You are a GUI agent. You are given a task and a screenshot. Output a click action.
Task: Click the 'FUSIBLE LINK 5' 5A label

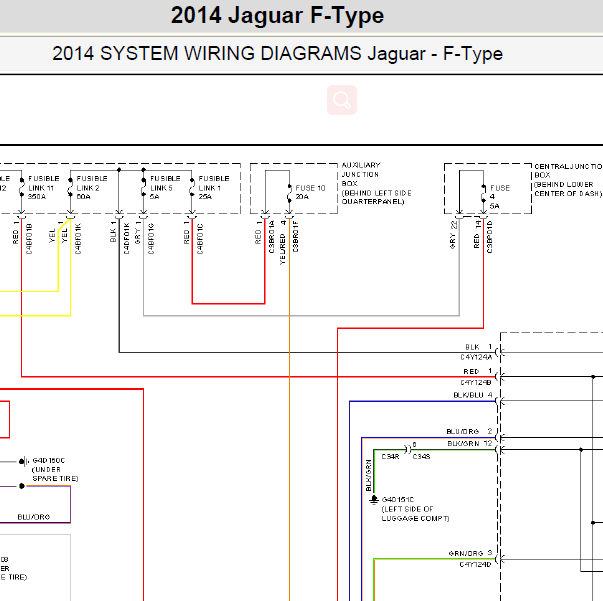[165, 188]
